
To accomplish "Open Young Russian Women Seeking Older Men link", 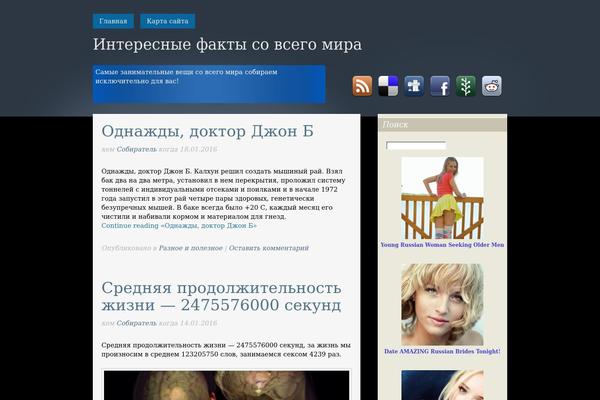I will tap(442, 245).
